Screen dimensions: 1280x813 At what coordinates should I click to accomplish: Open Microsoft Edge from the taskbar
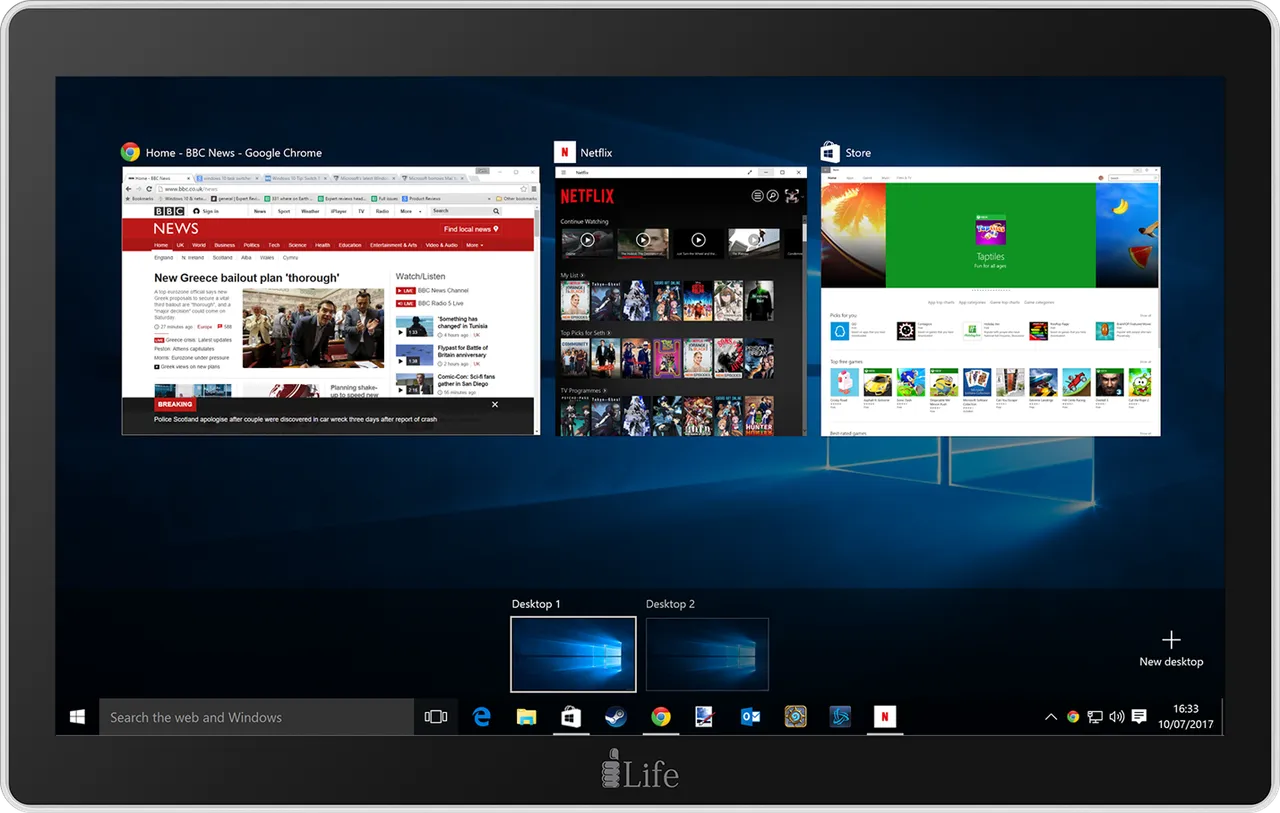click(x=482, y=716)
